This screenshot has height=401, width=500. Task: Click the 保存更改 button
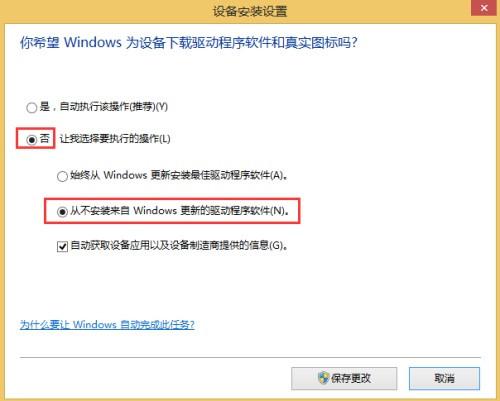coord(344,378)
